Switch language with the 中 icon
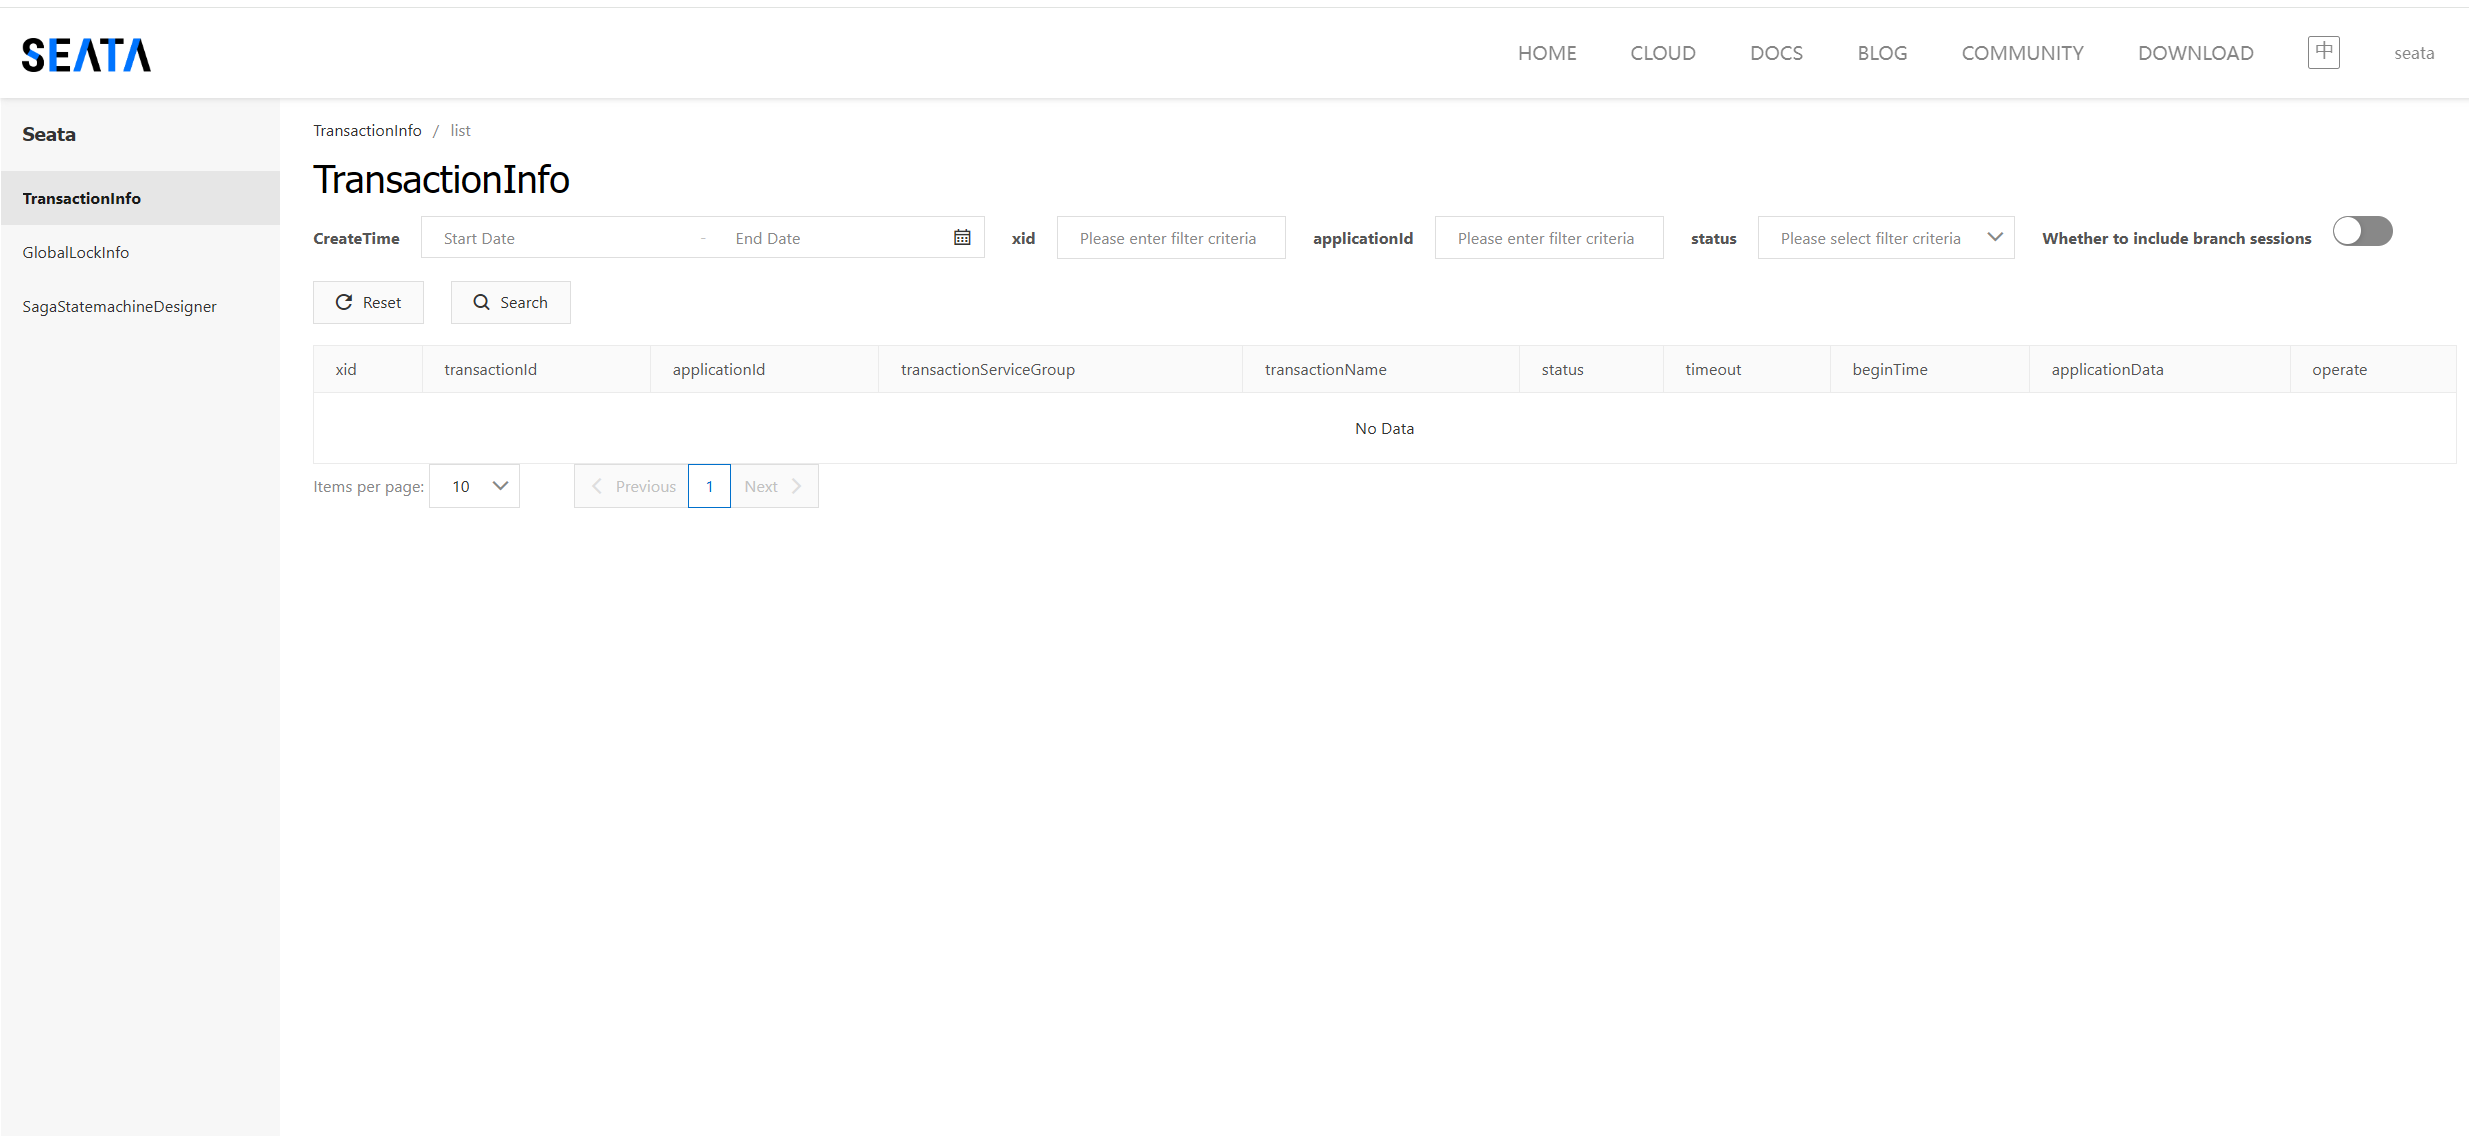2469x1136 pixels. coord(2323,52)
